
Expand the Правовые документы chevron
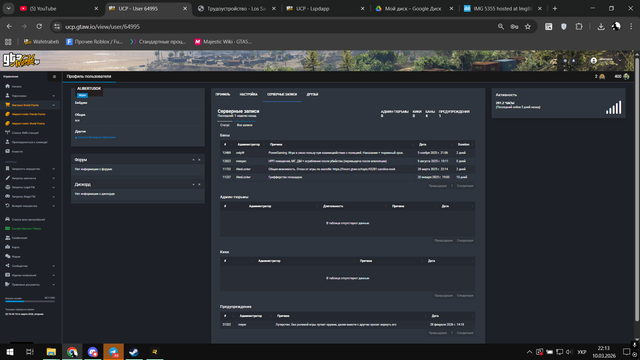[53, 284]
